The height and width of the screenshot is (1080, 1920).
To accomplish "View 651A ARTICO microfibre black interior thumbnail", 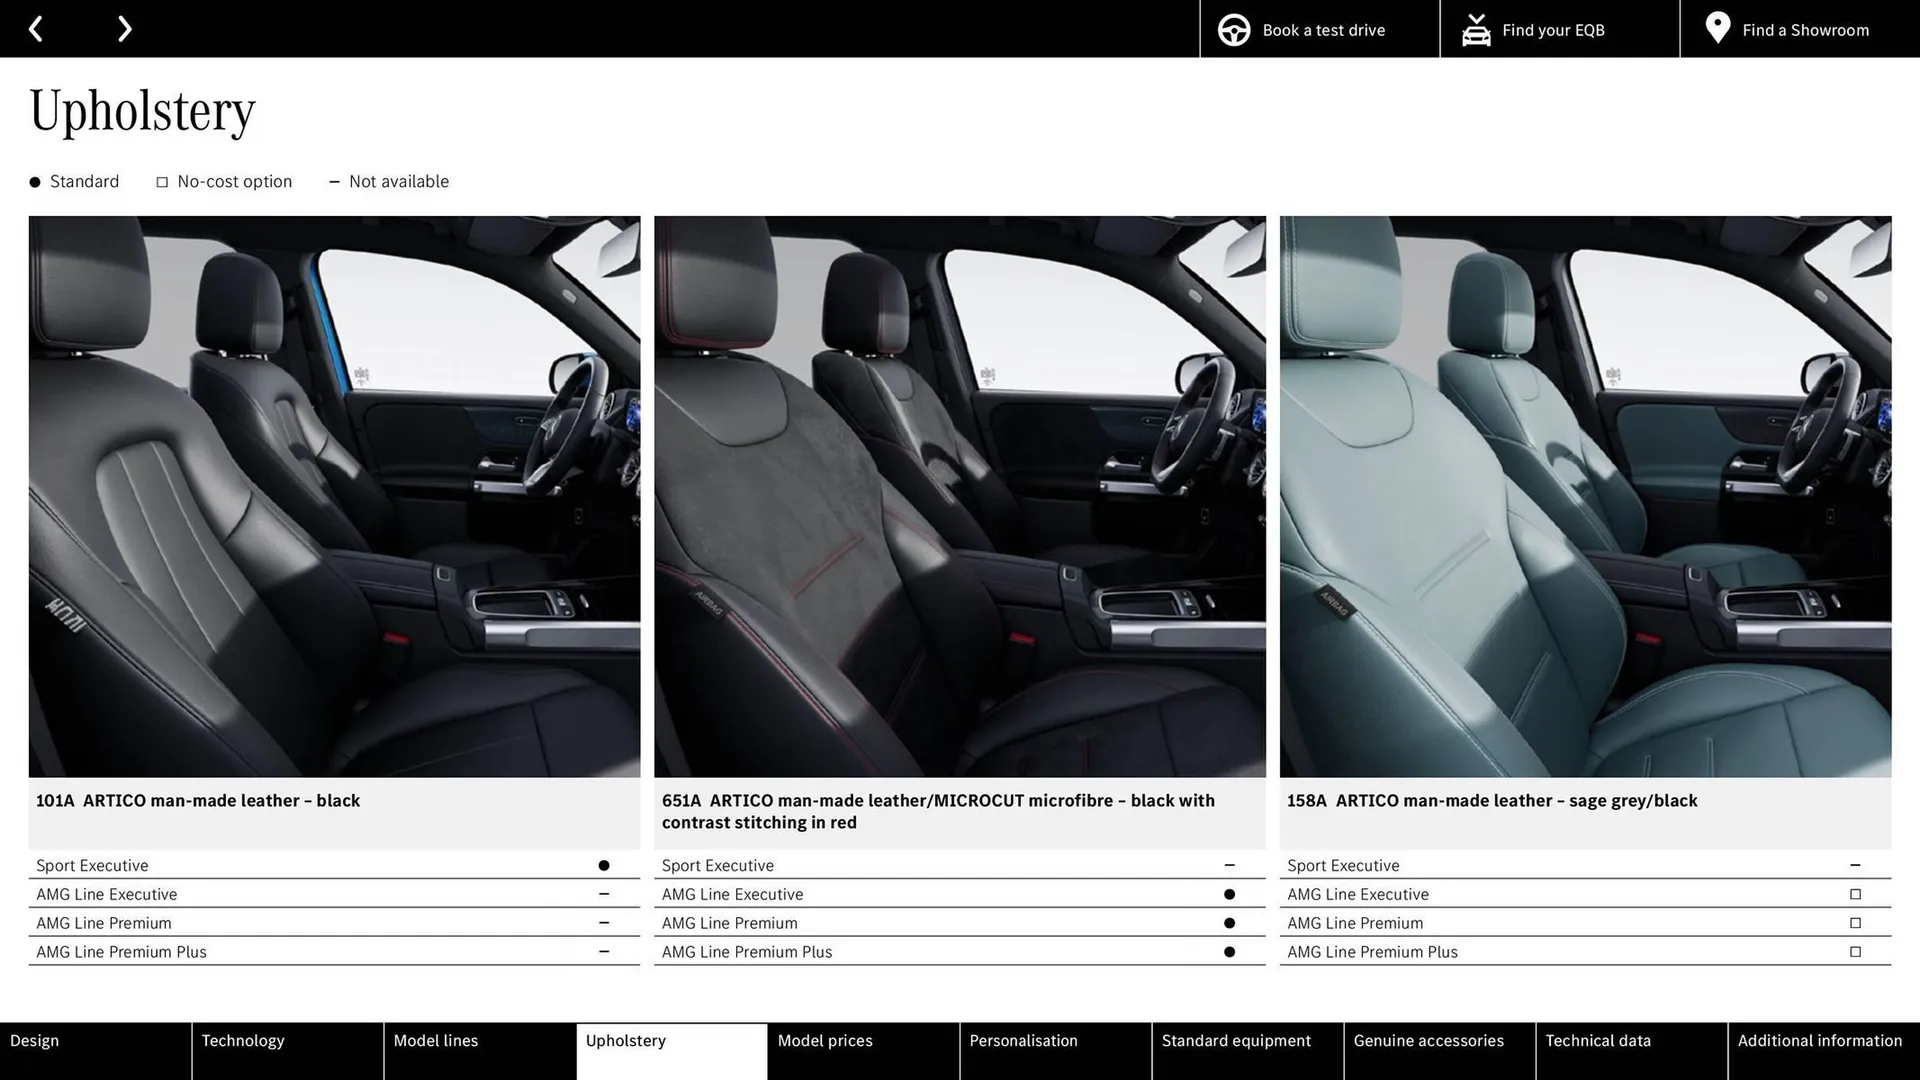I will (x=959, y=496).
